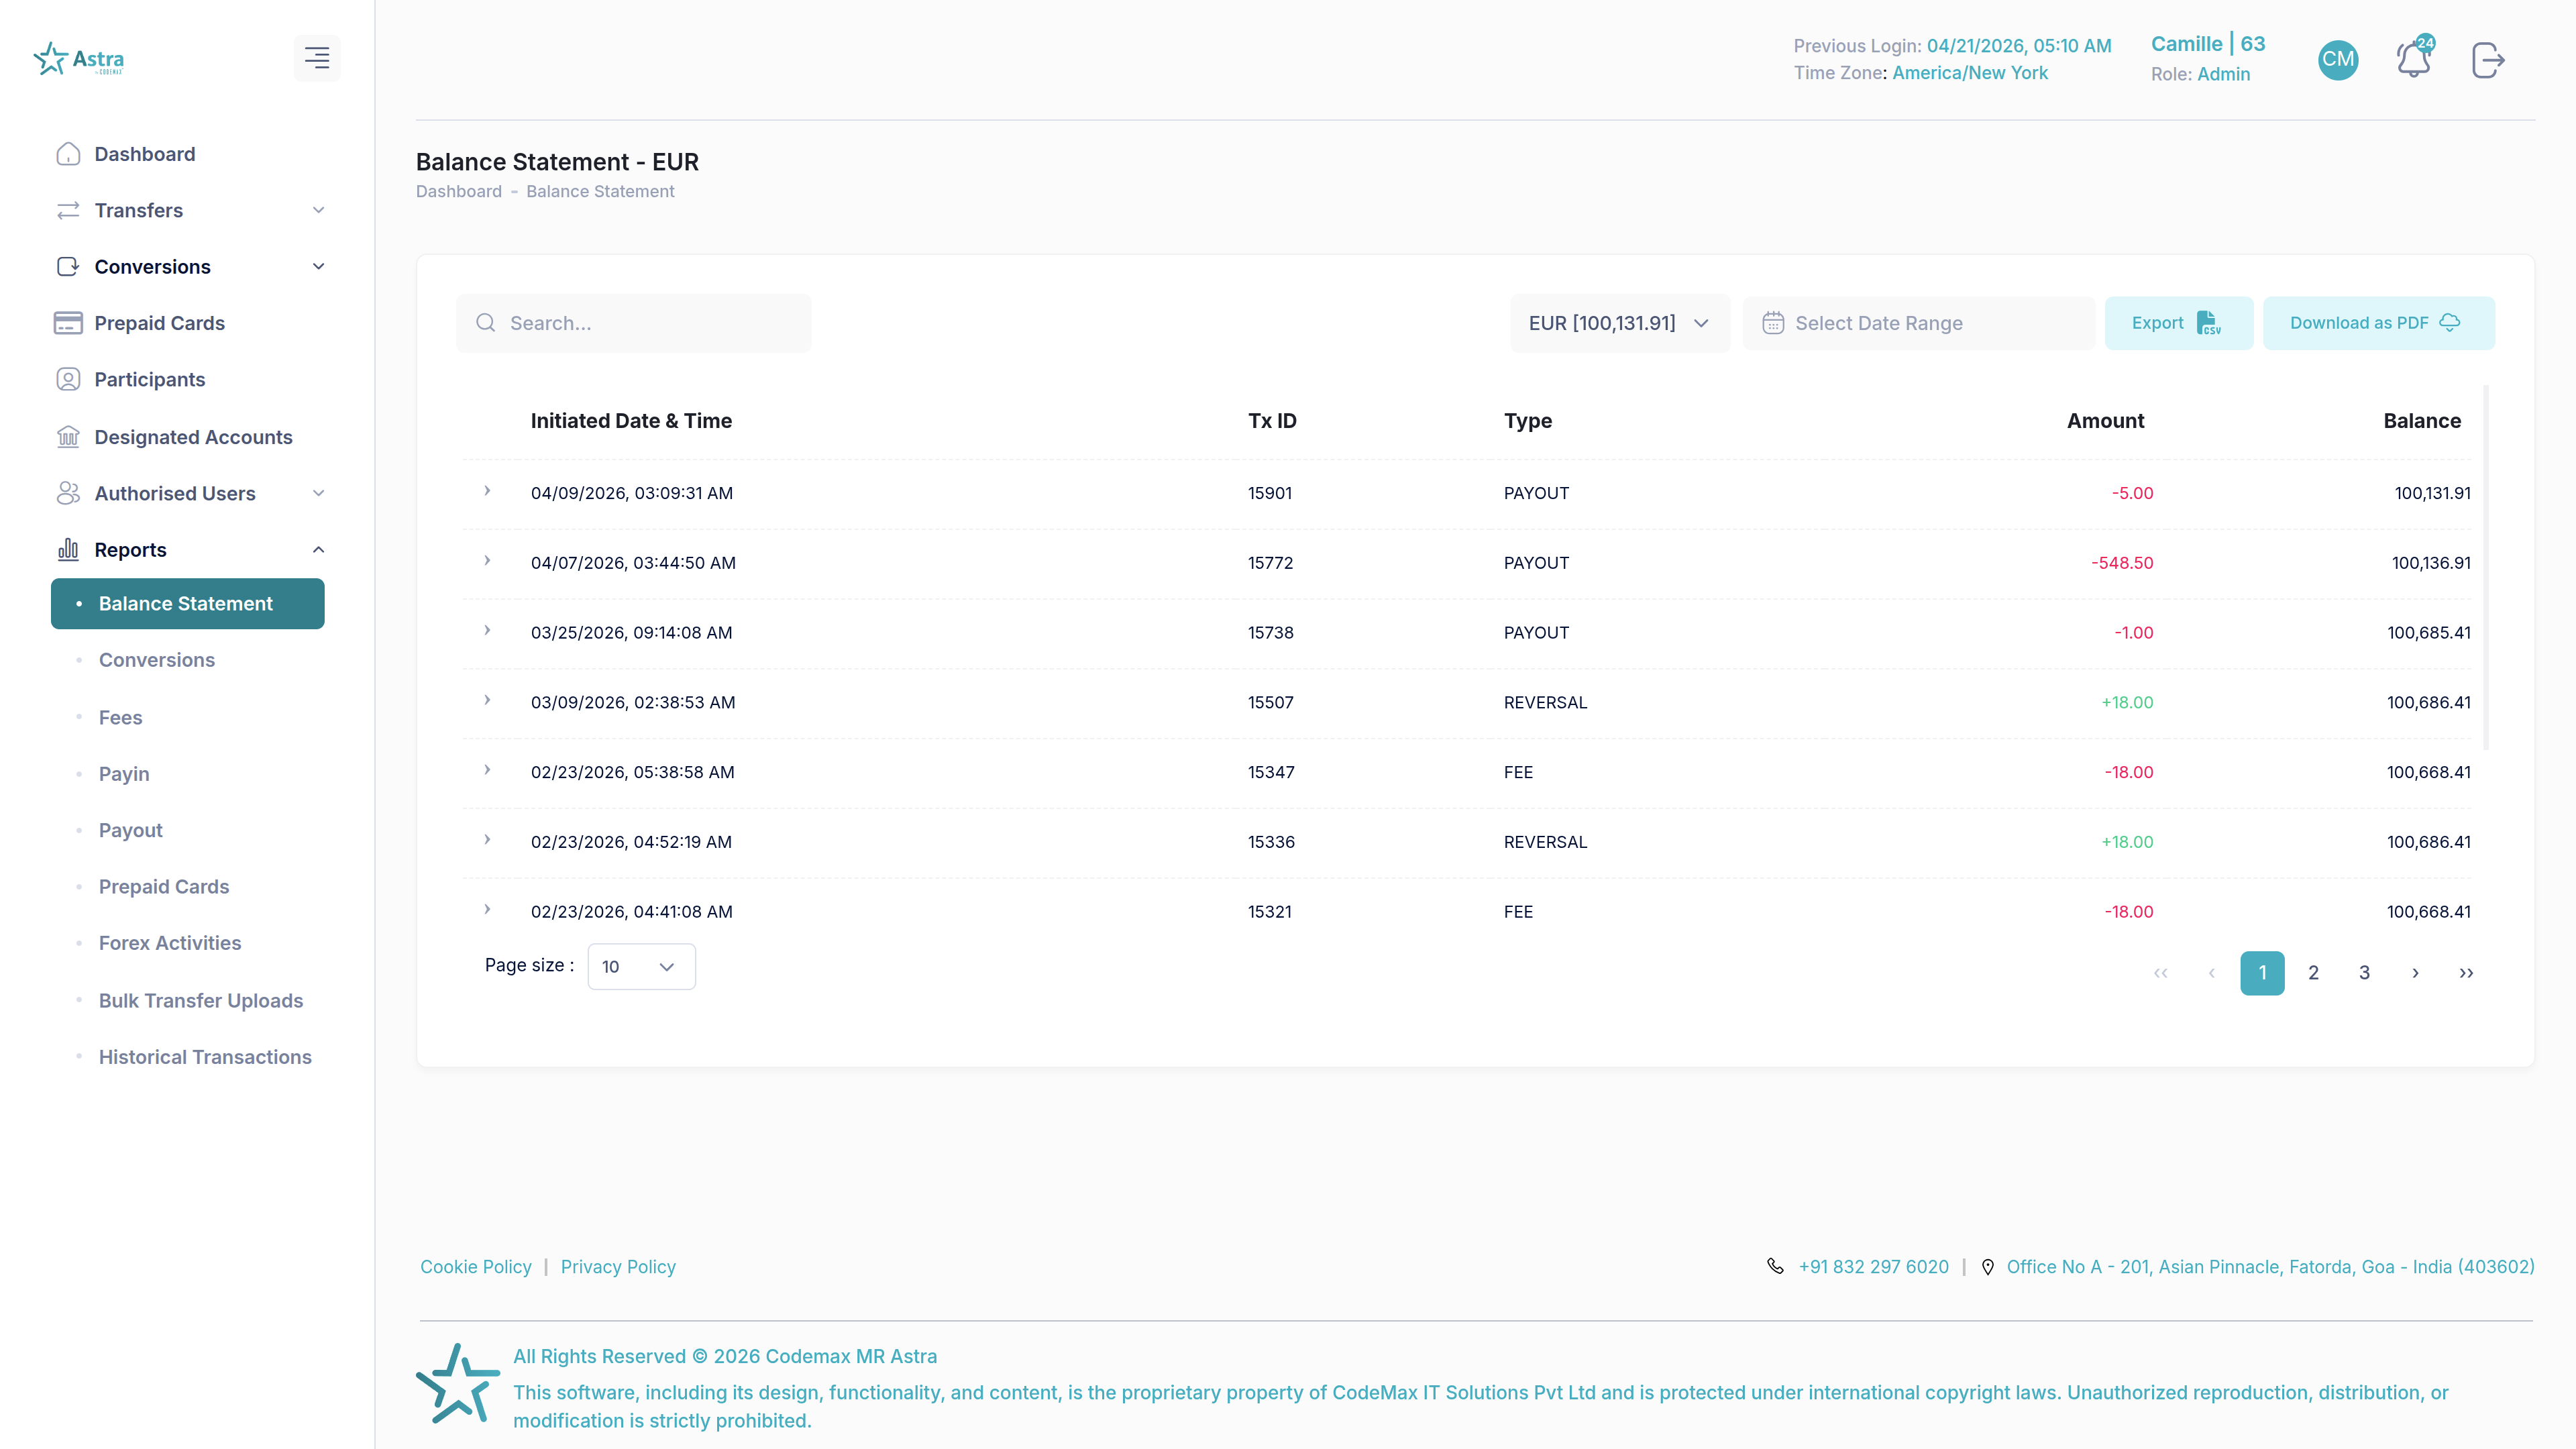Open the Page size dropdown
The height and width of the screenshot is (1449, 2576).
click(x=641, y=967)
